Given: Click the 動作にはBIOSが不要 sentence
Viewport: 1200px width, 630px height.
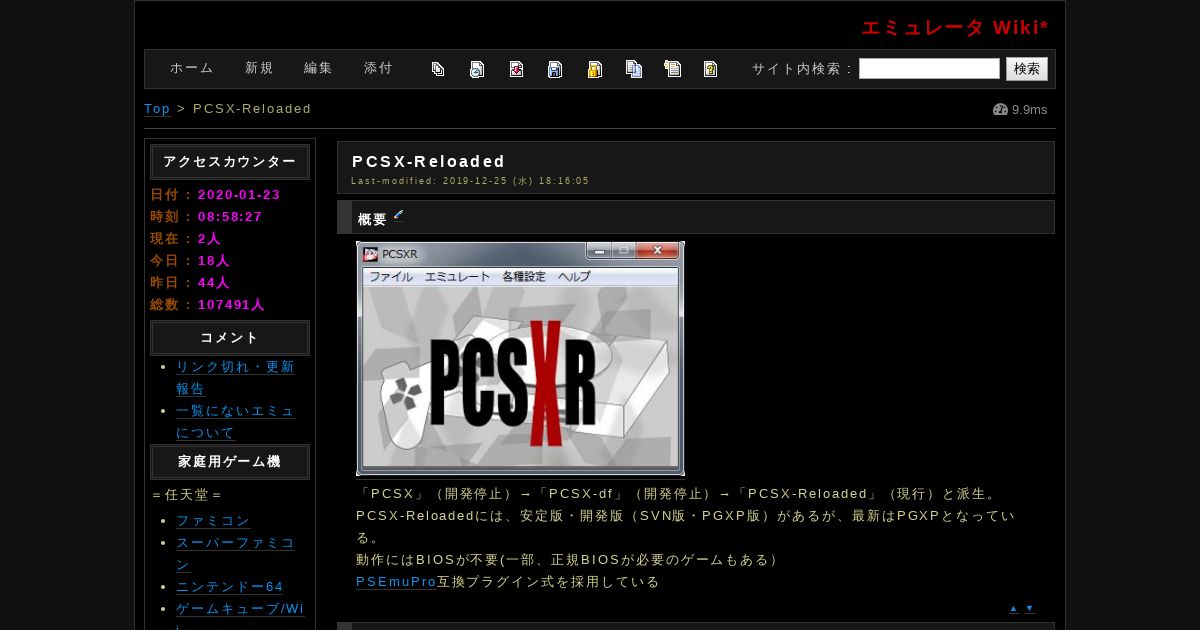Looking at the screenshot, I should (567, 559).
